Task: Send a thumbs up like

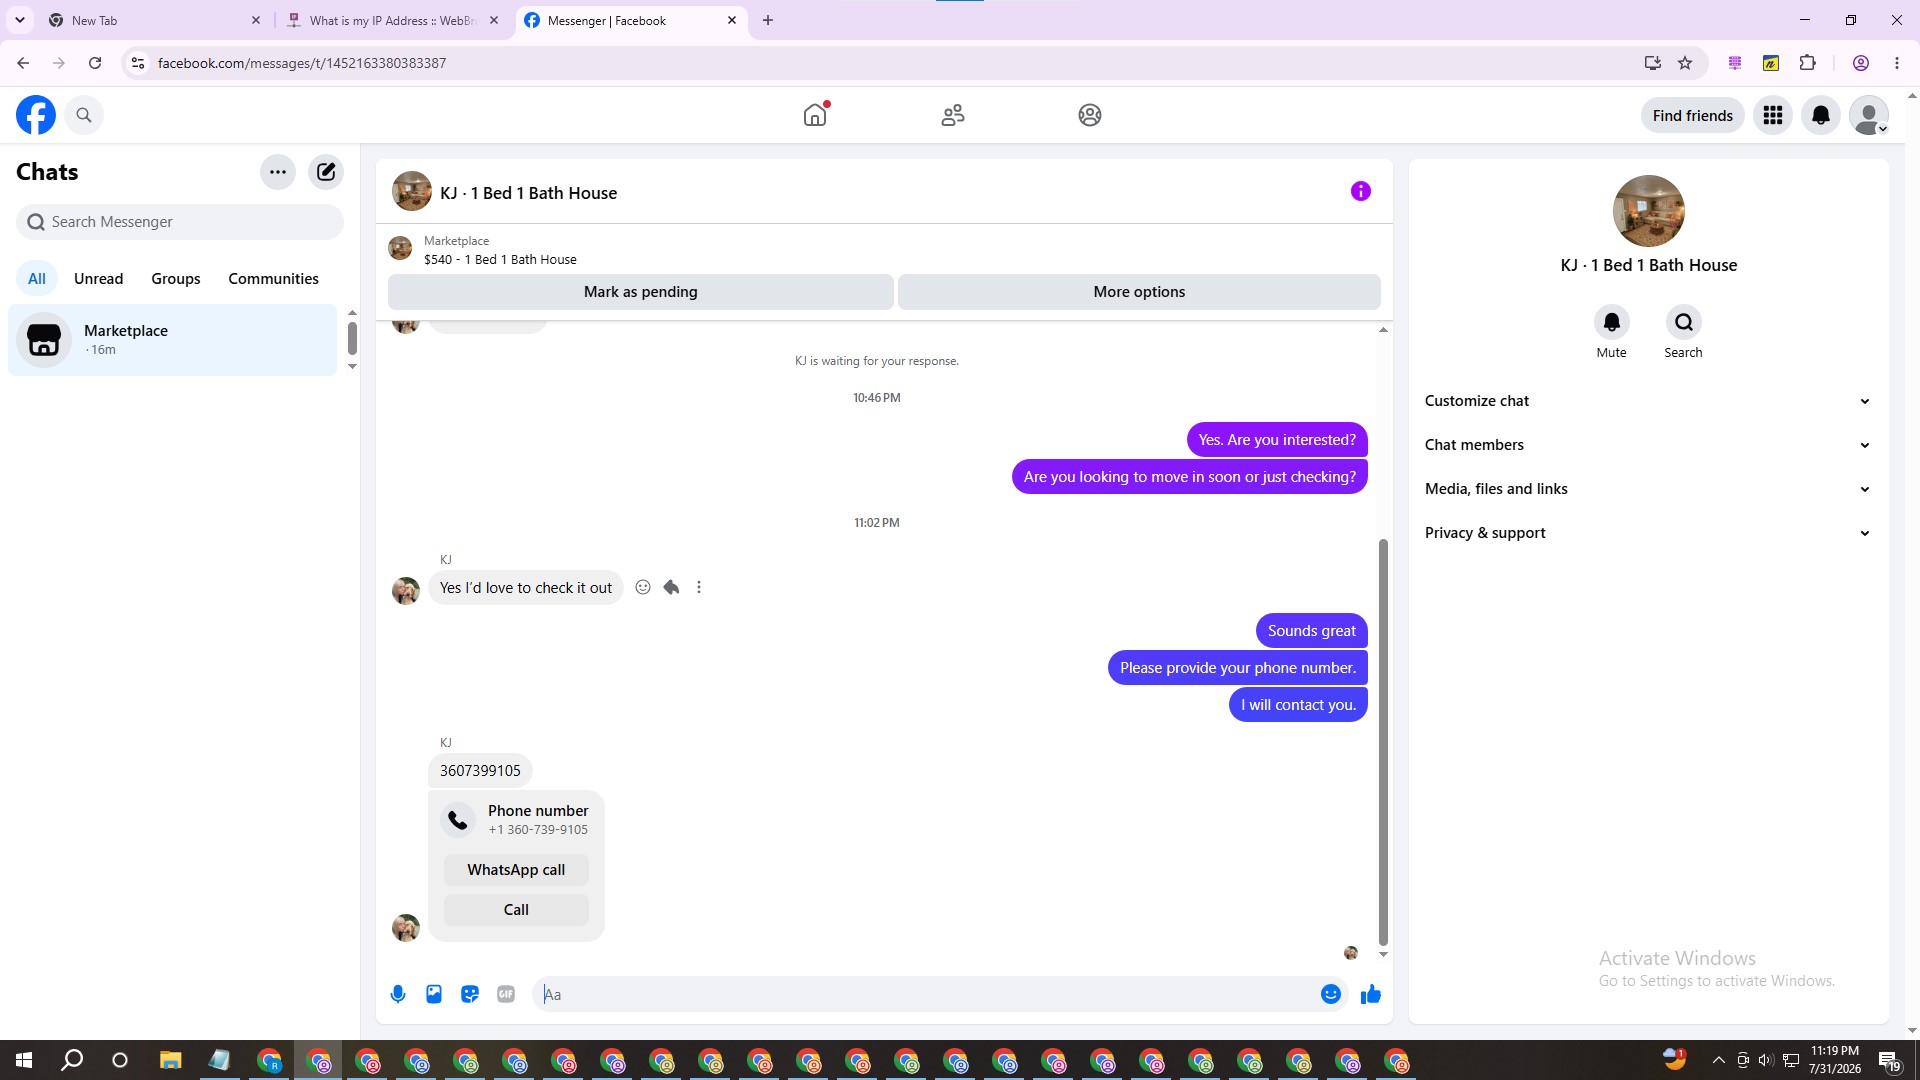Action: (1371, 994)
